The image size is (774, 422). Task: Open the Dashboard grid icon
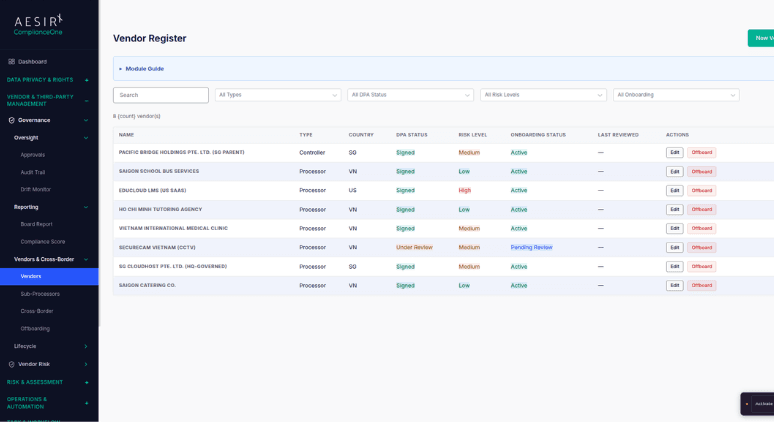click(11, 62)
